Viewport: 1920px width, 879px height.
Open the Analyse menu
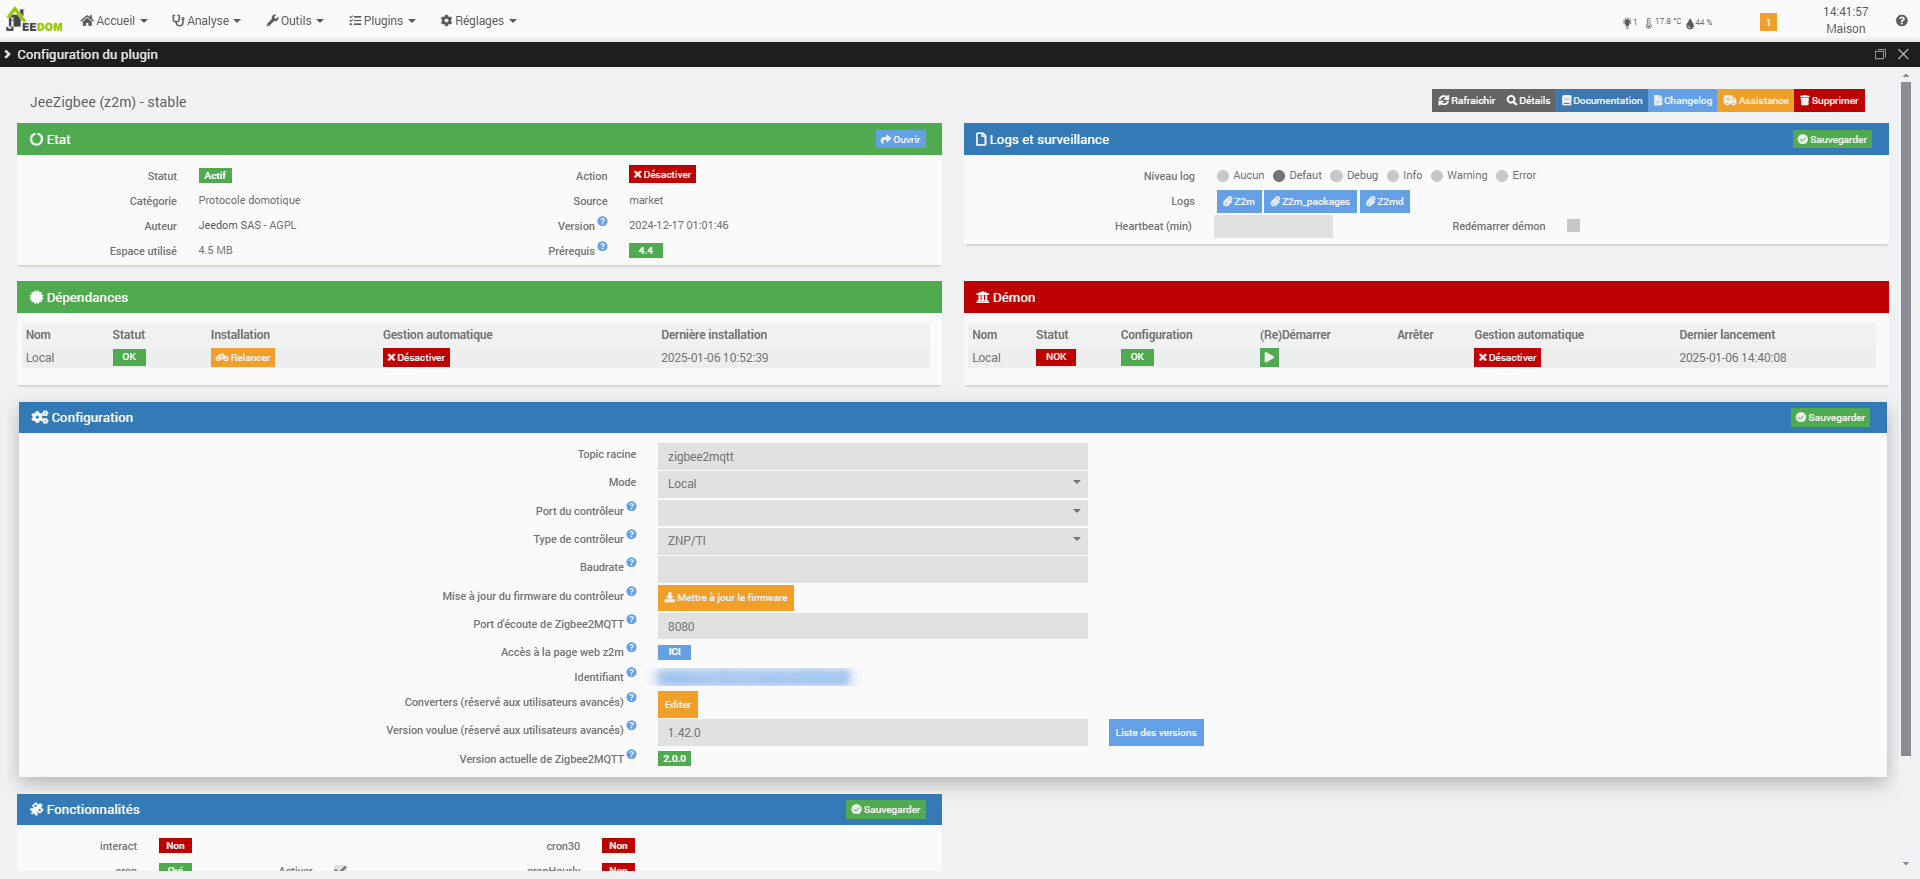coord(206,21)
